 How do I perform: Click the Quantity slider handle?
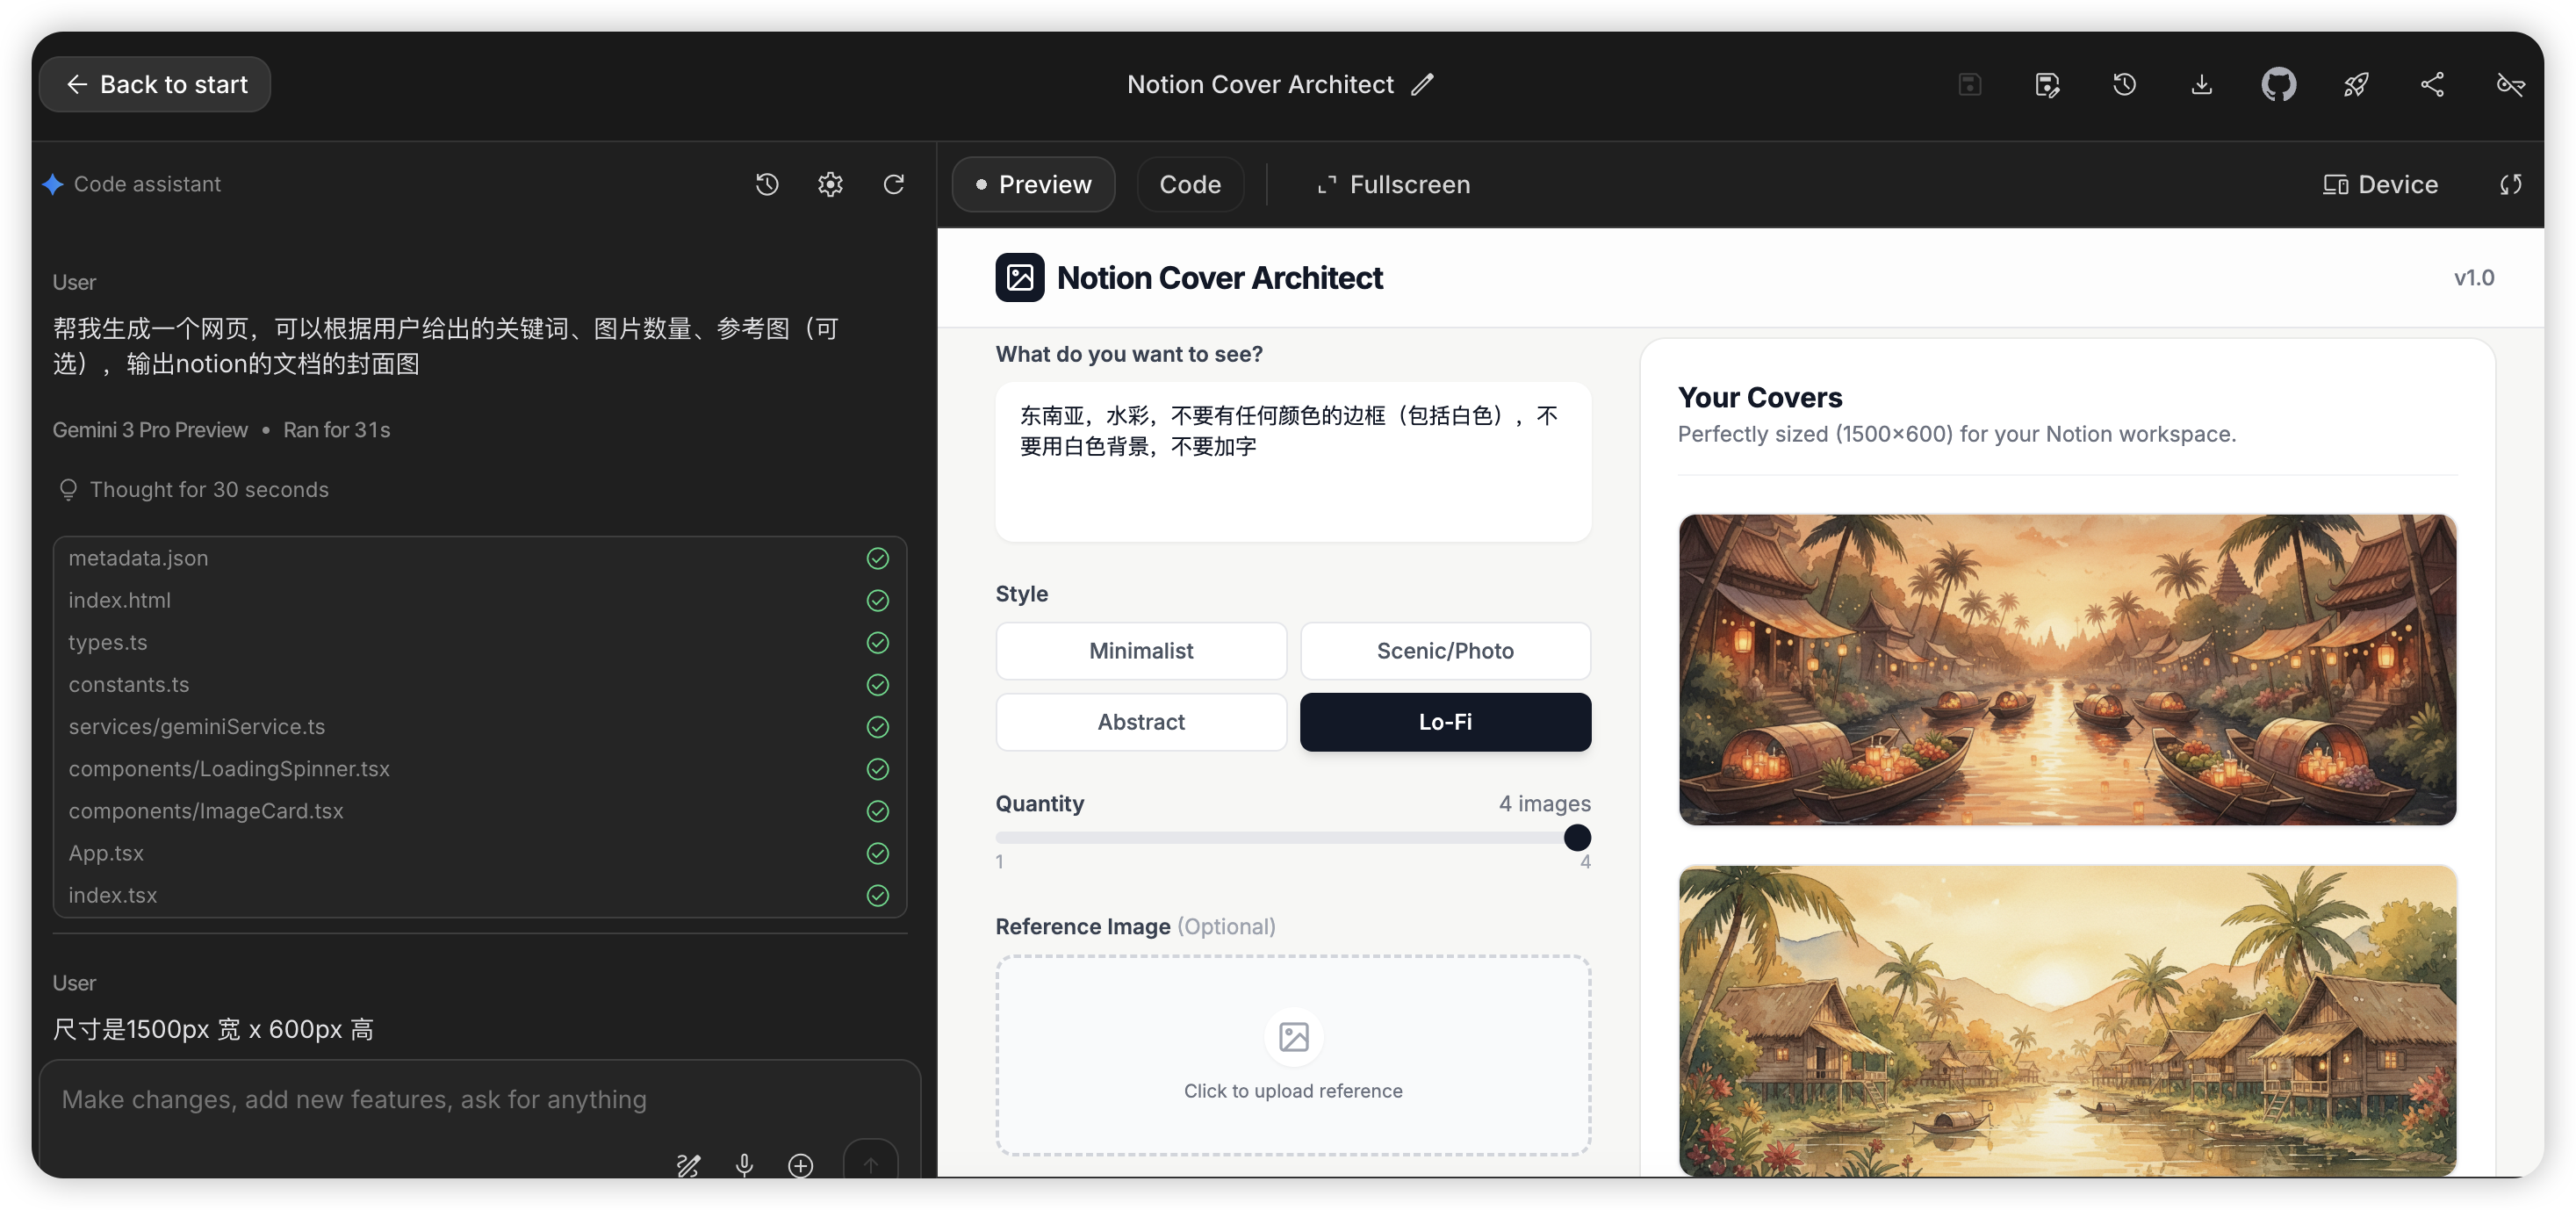tap(1576, 837)
